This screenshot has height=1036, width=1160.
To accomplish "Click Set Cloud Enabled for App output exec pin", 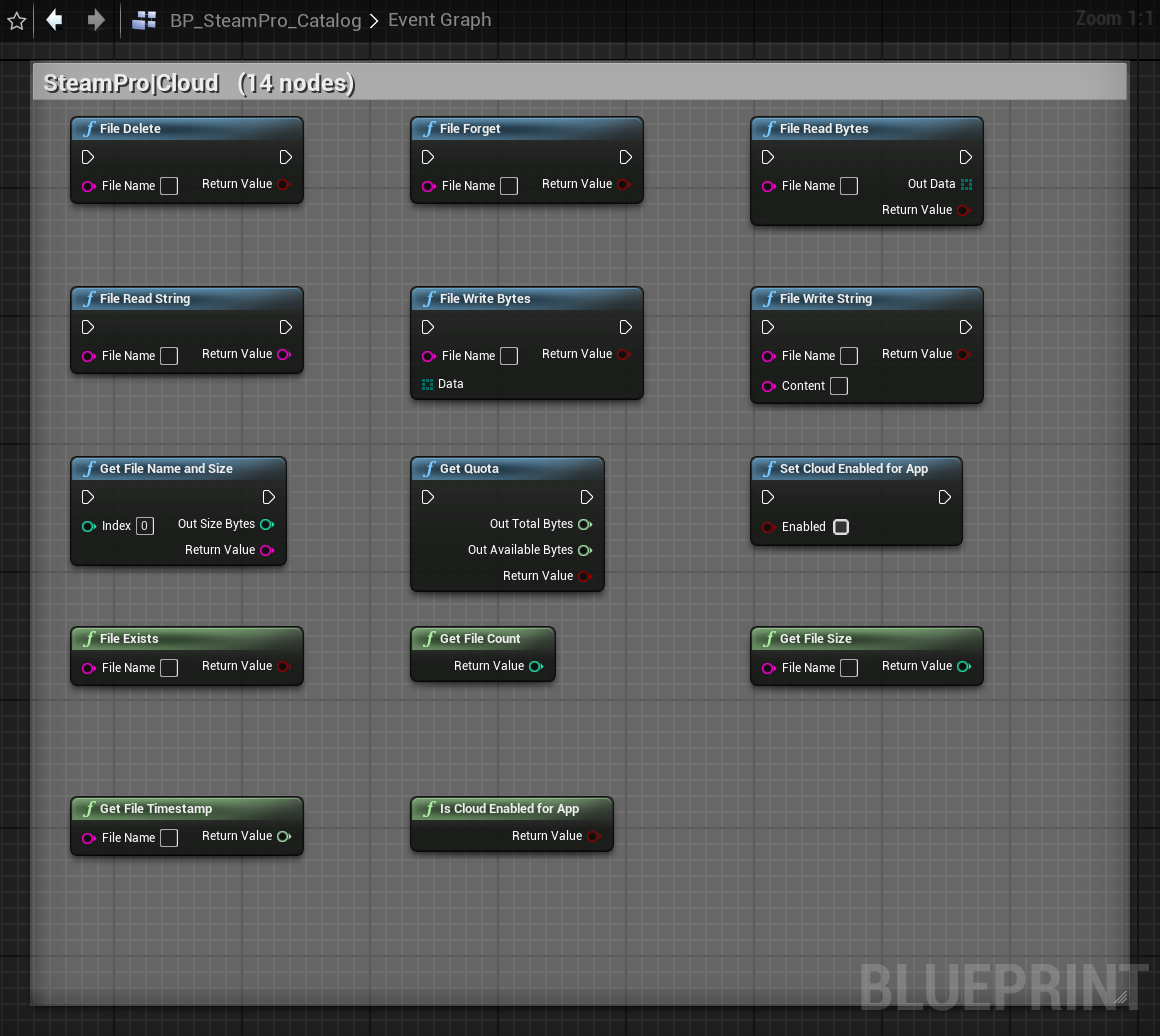I will (945, 497).
